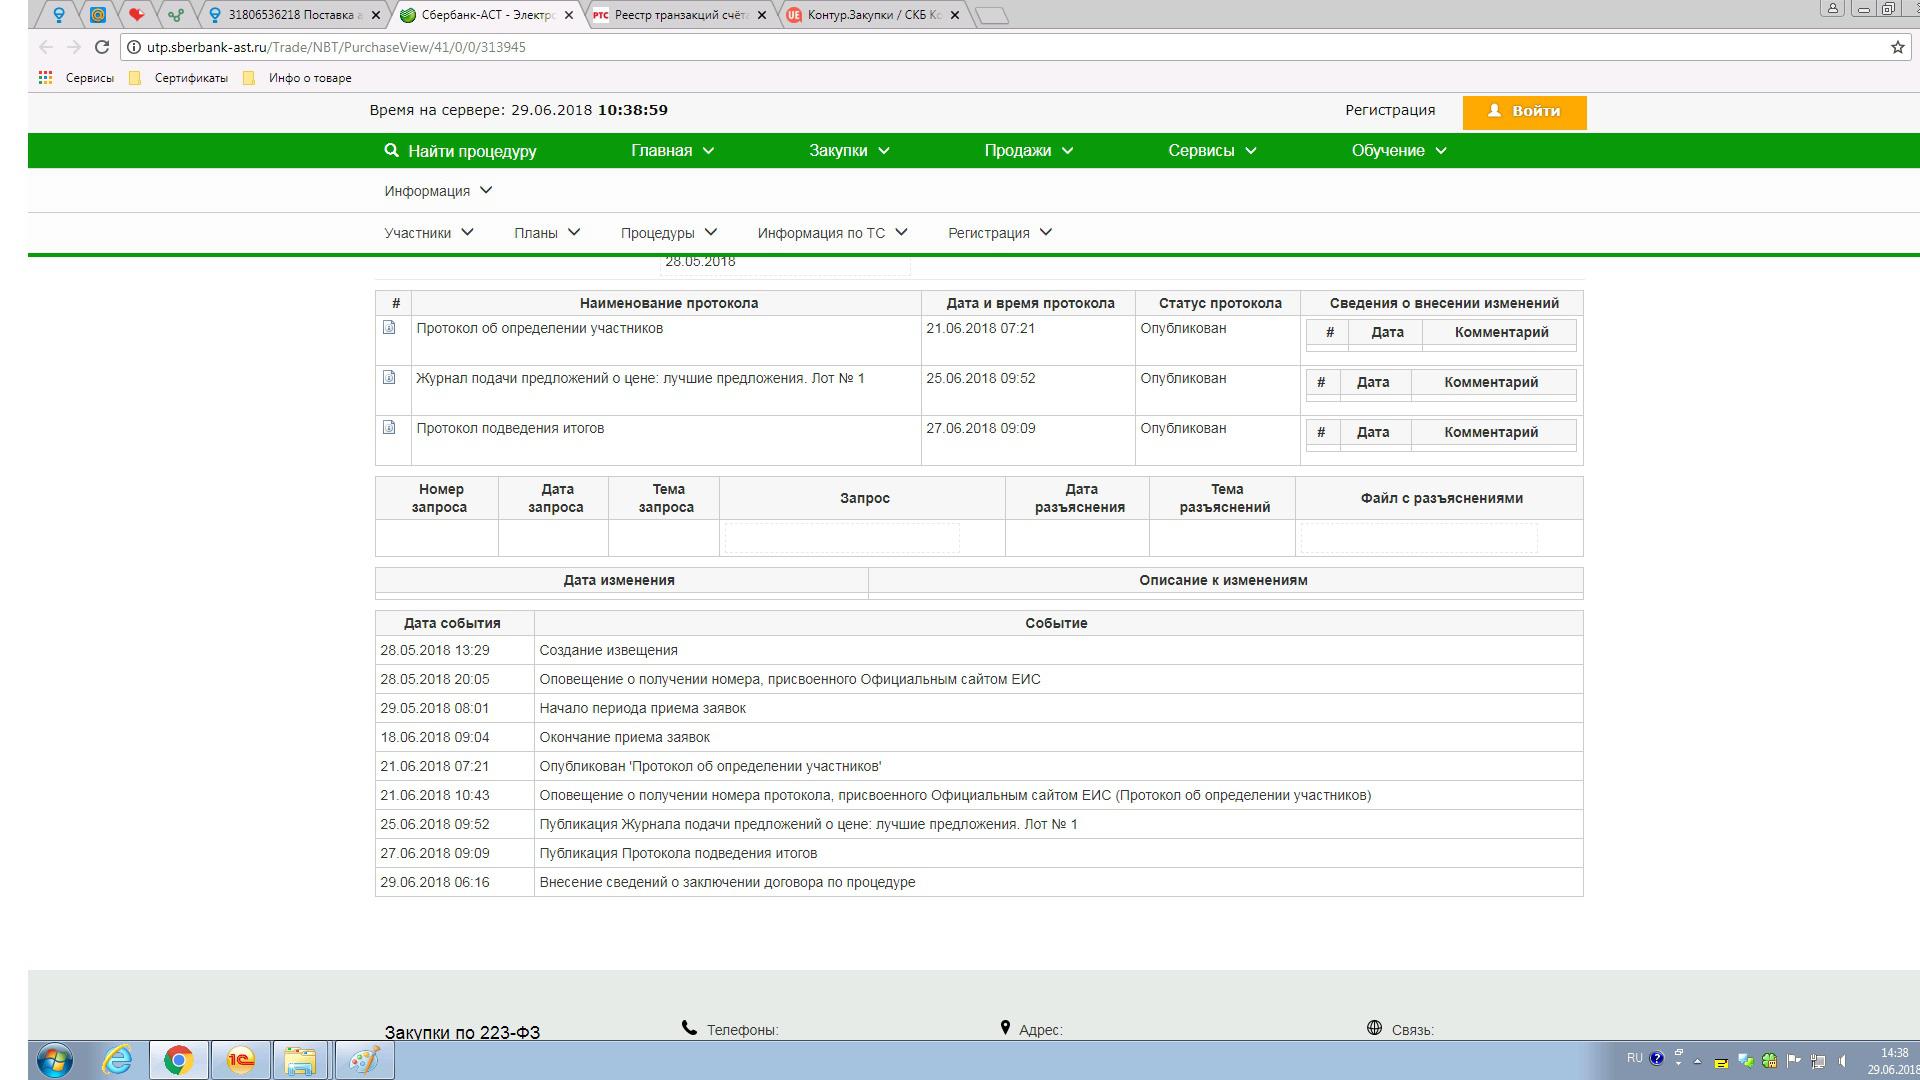
Task: Expand the Процедуры submenu
Action: (x=668, y=233)
